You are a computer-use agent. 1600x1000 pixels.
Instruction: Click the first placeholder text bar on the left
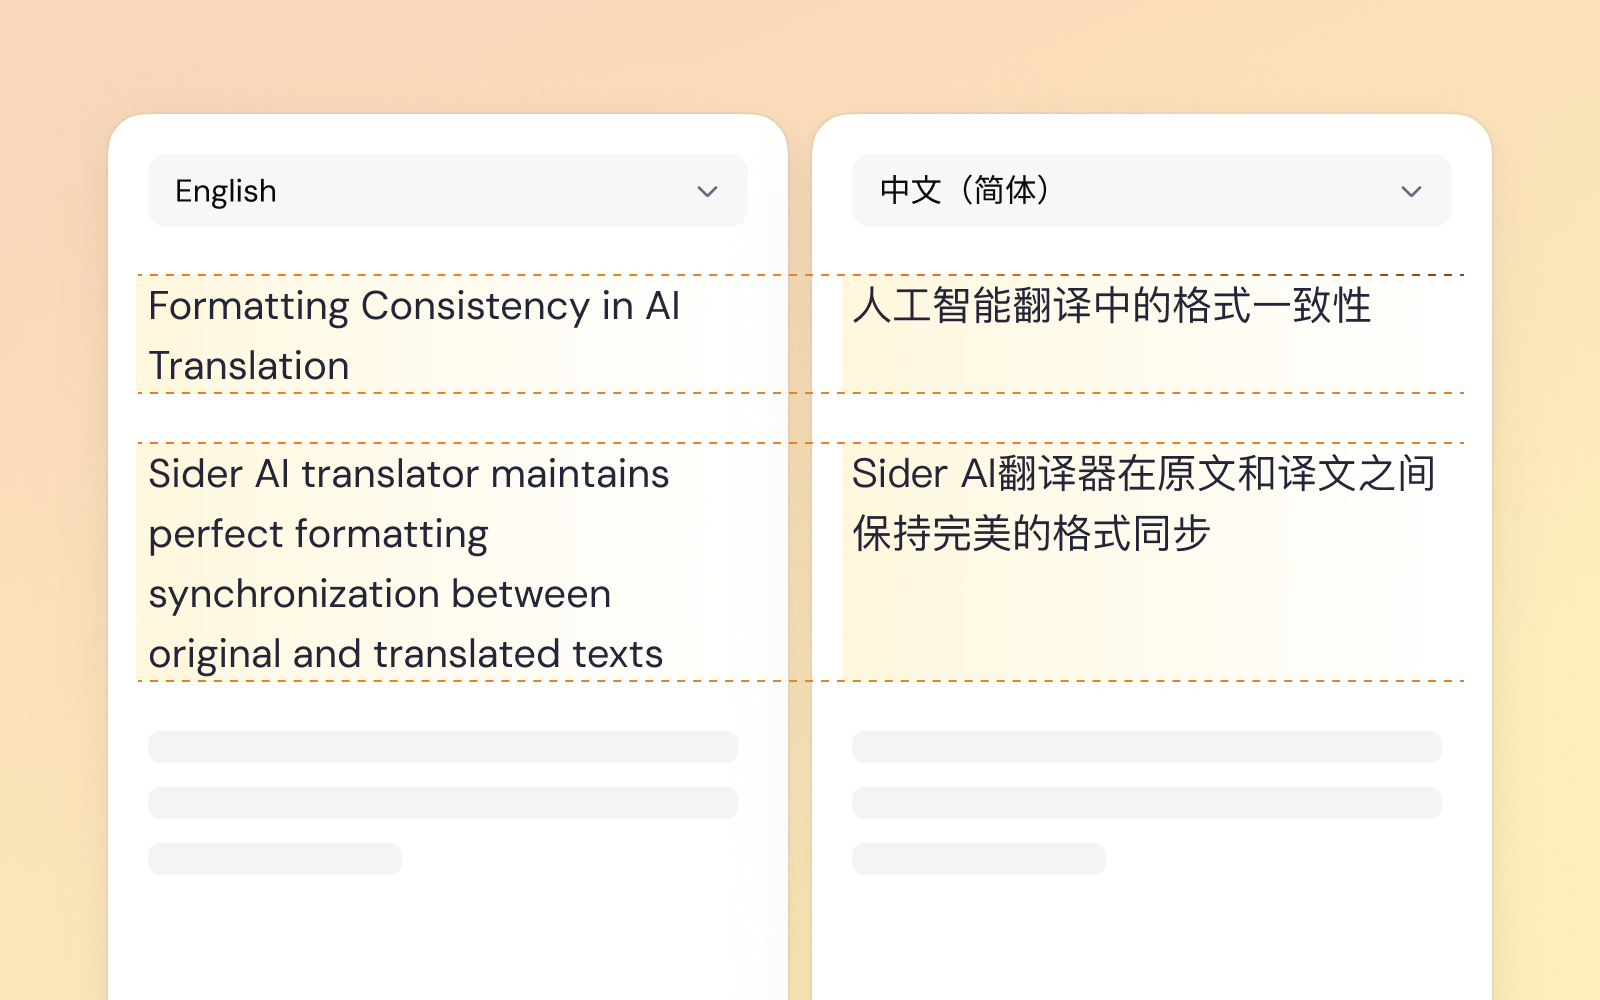pyautogui.click(x=442, y=747)
